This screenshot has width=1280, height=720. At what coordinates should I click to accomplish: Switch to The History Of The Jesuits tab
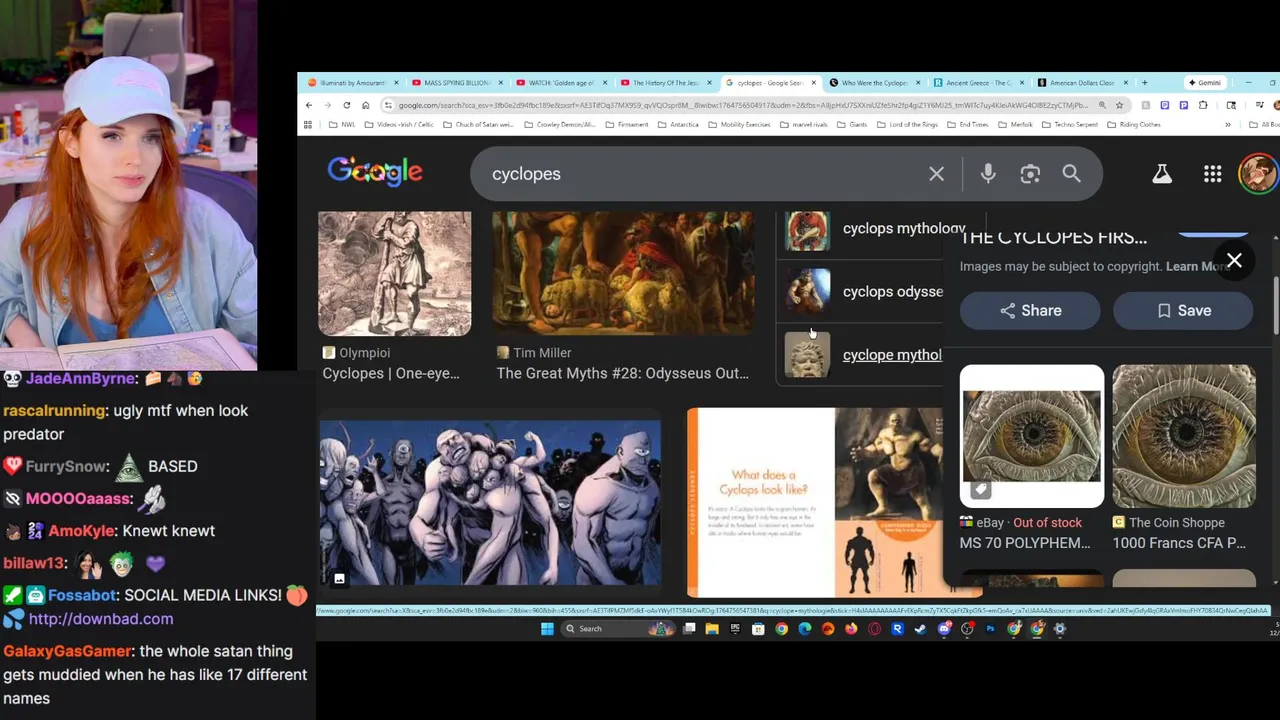point(666,83)
